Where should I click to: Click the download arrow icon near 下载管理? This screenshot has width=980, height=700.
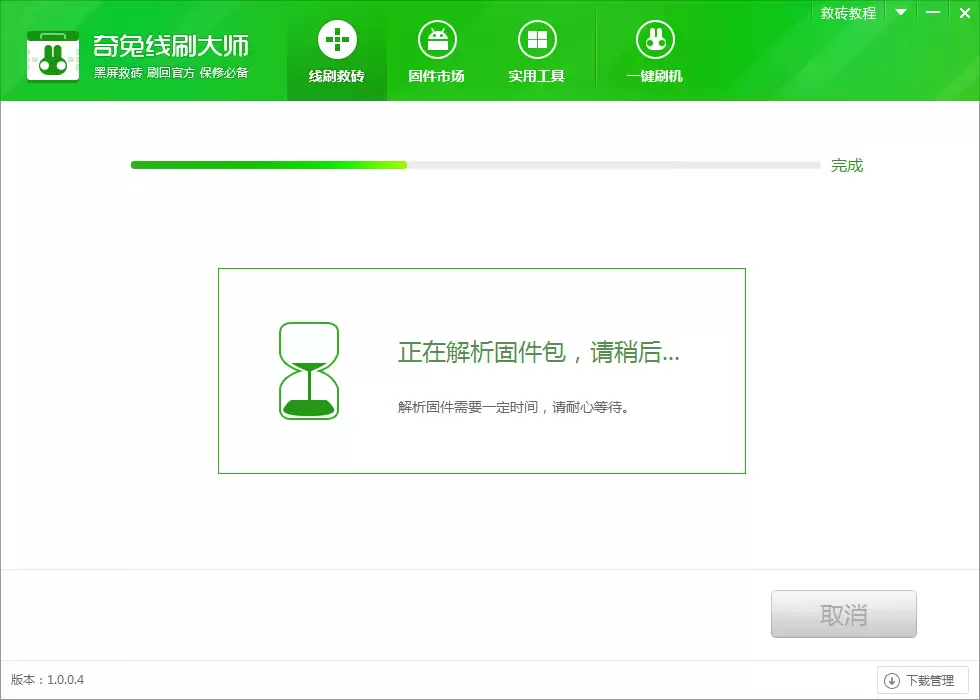point(889,679)
